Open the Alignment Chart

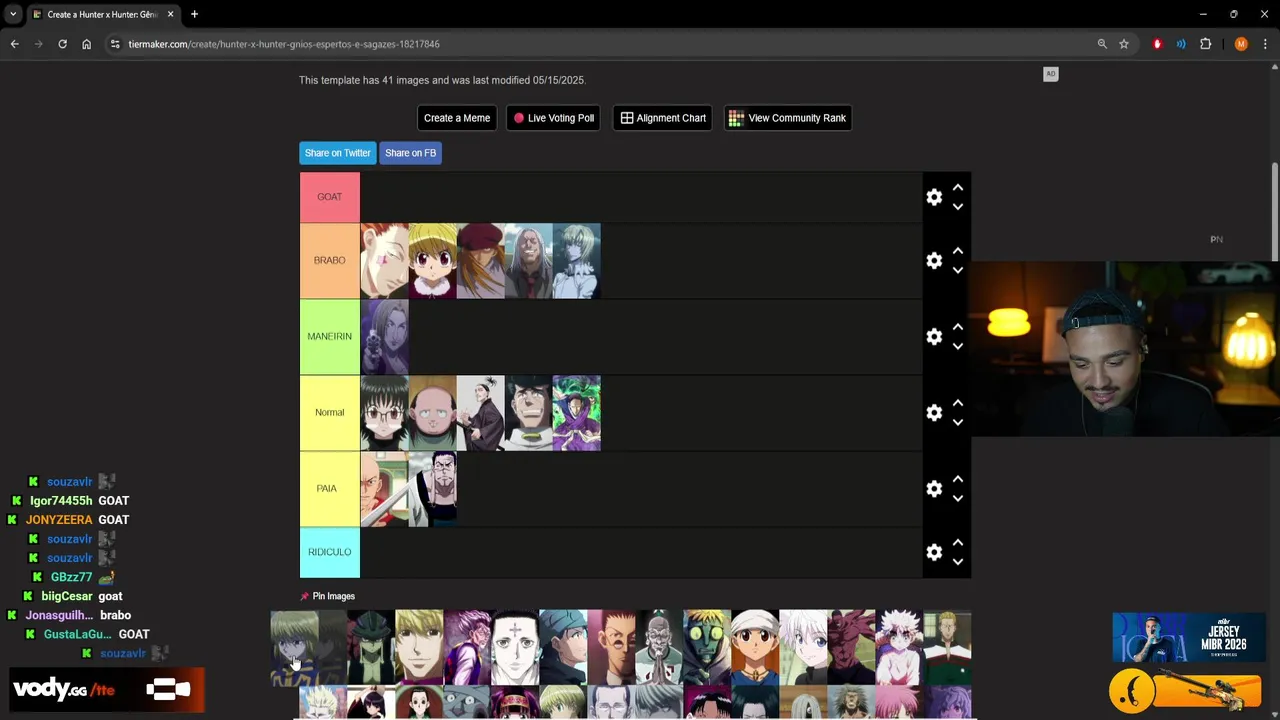(x=663, y=118)
